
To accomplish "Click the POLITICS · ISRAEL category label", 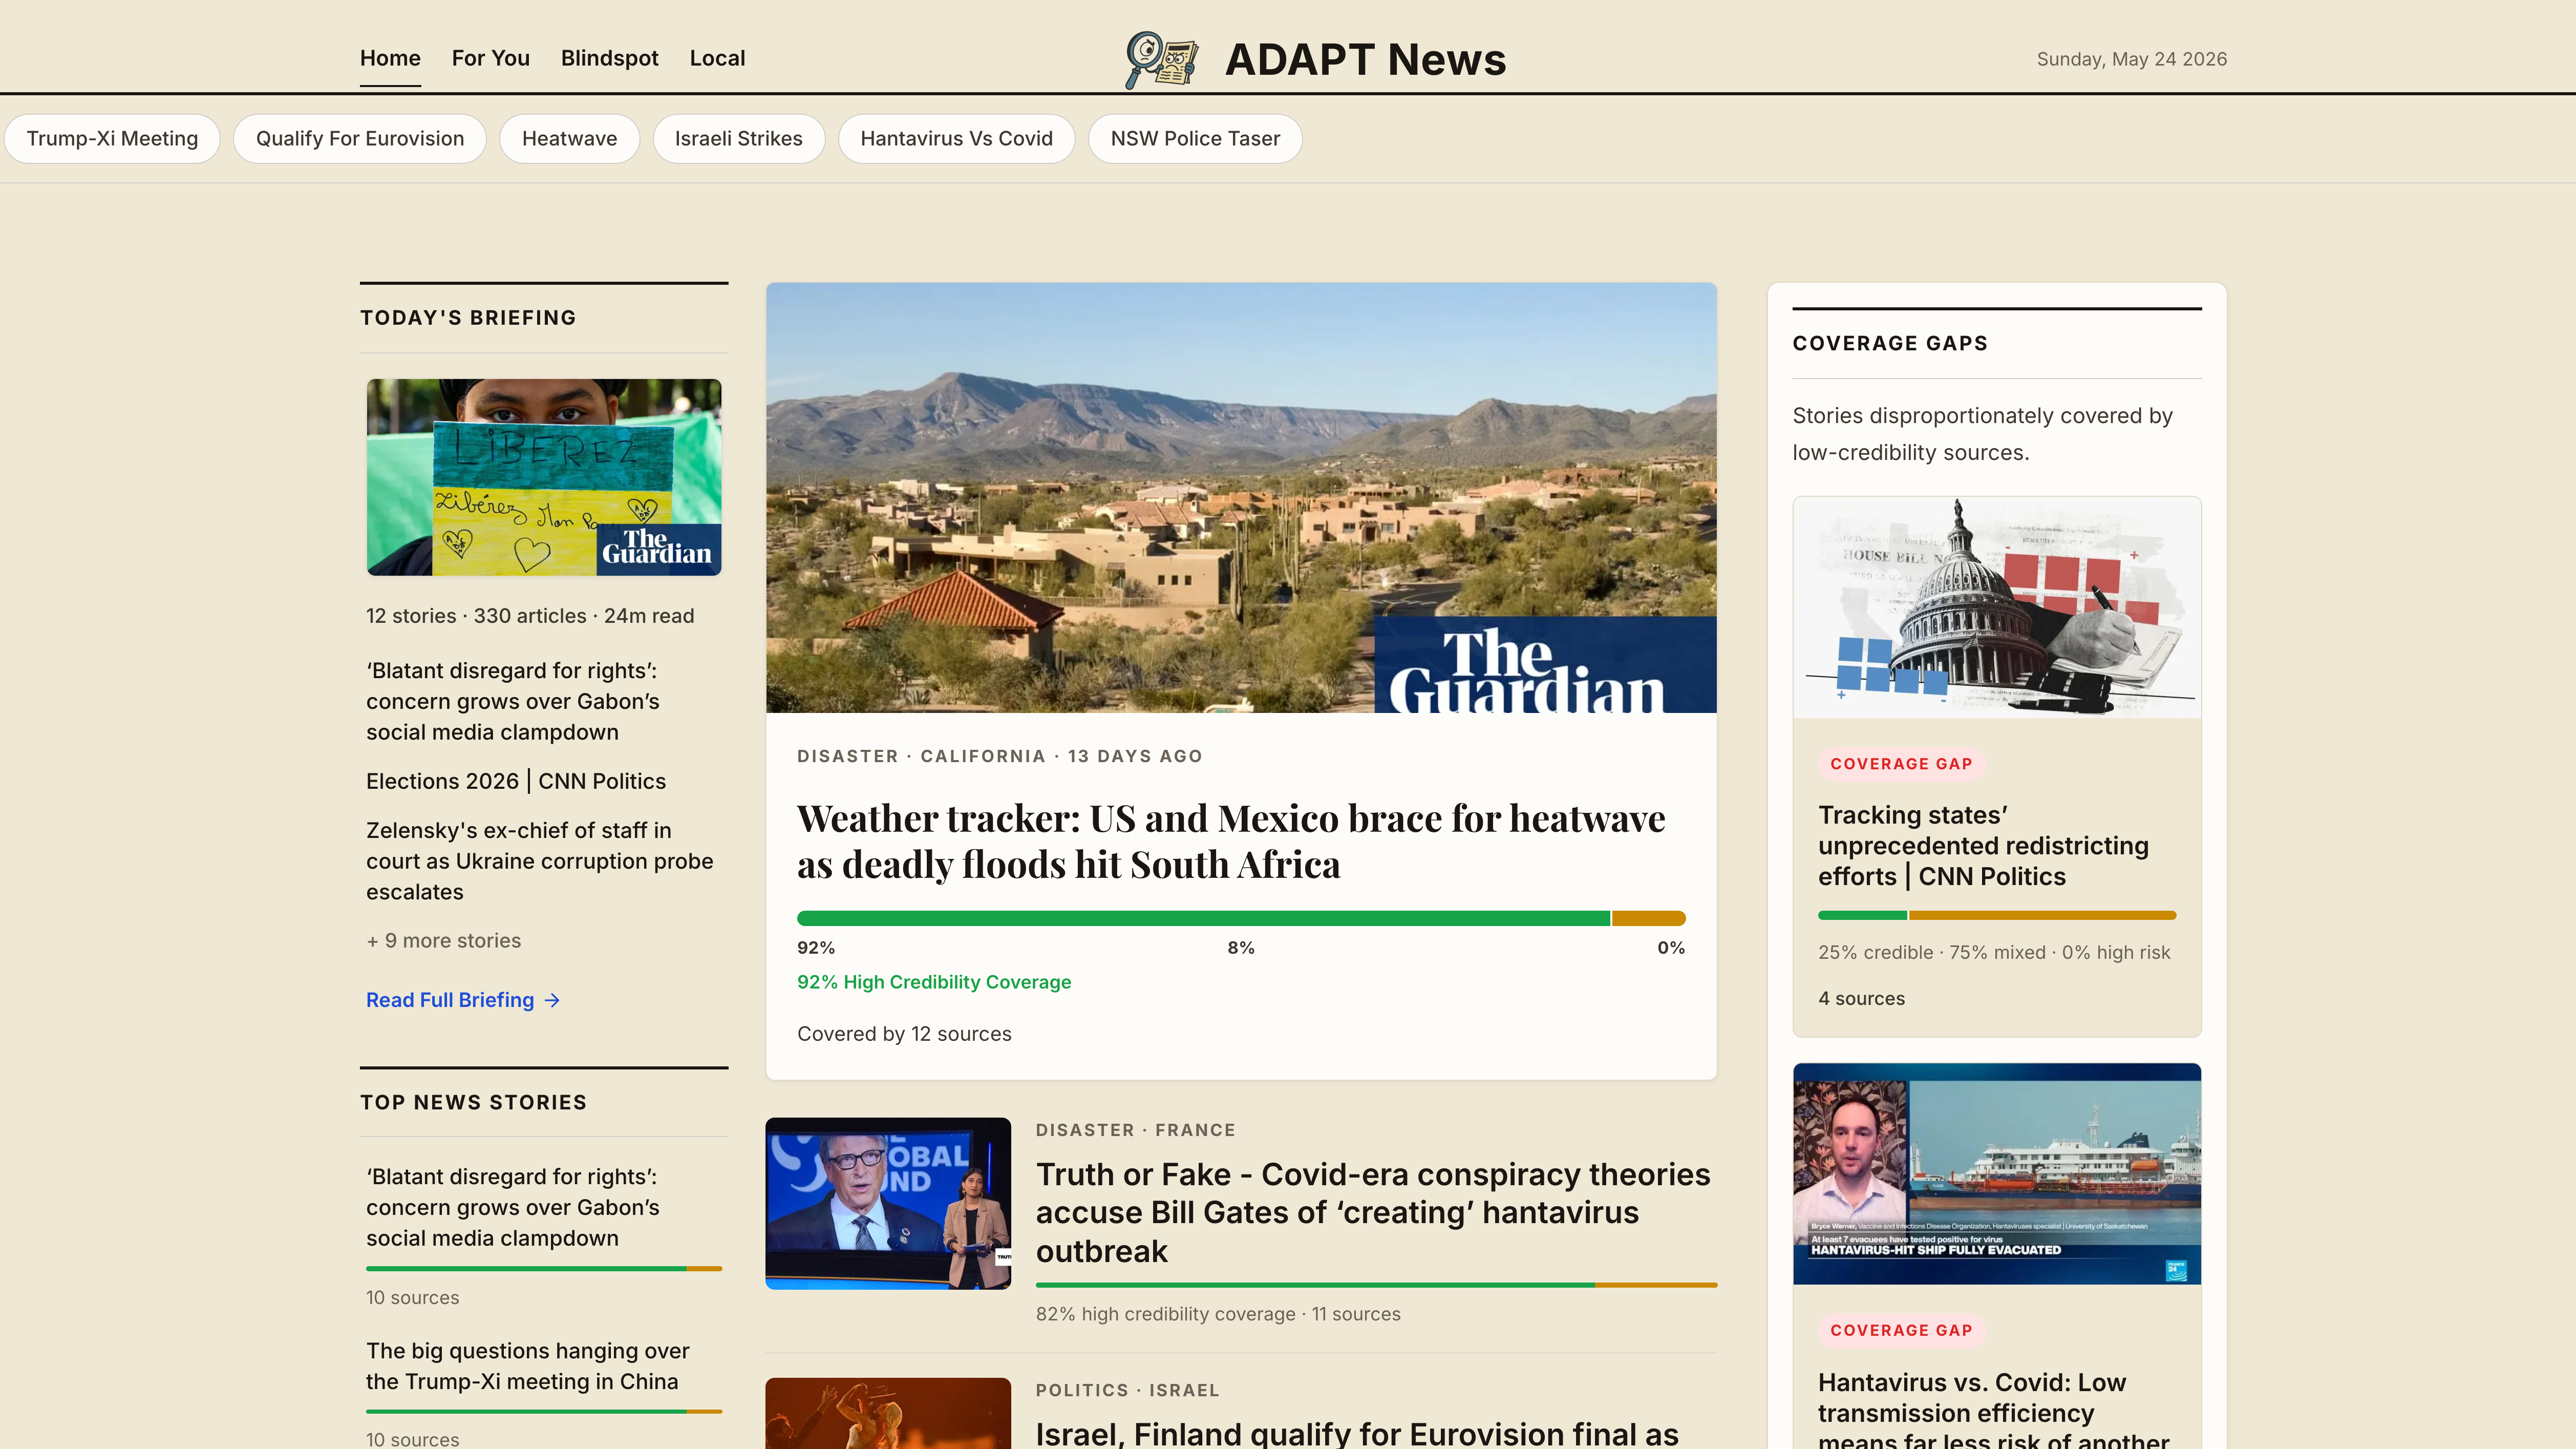I will point(1127,1390).
